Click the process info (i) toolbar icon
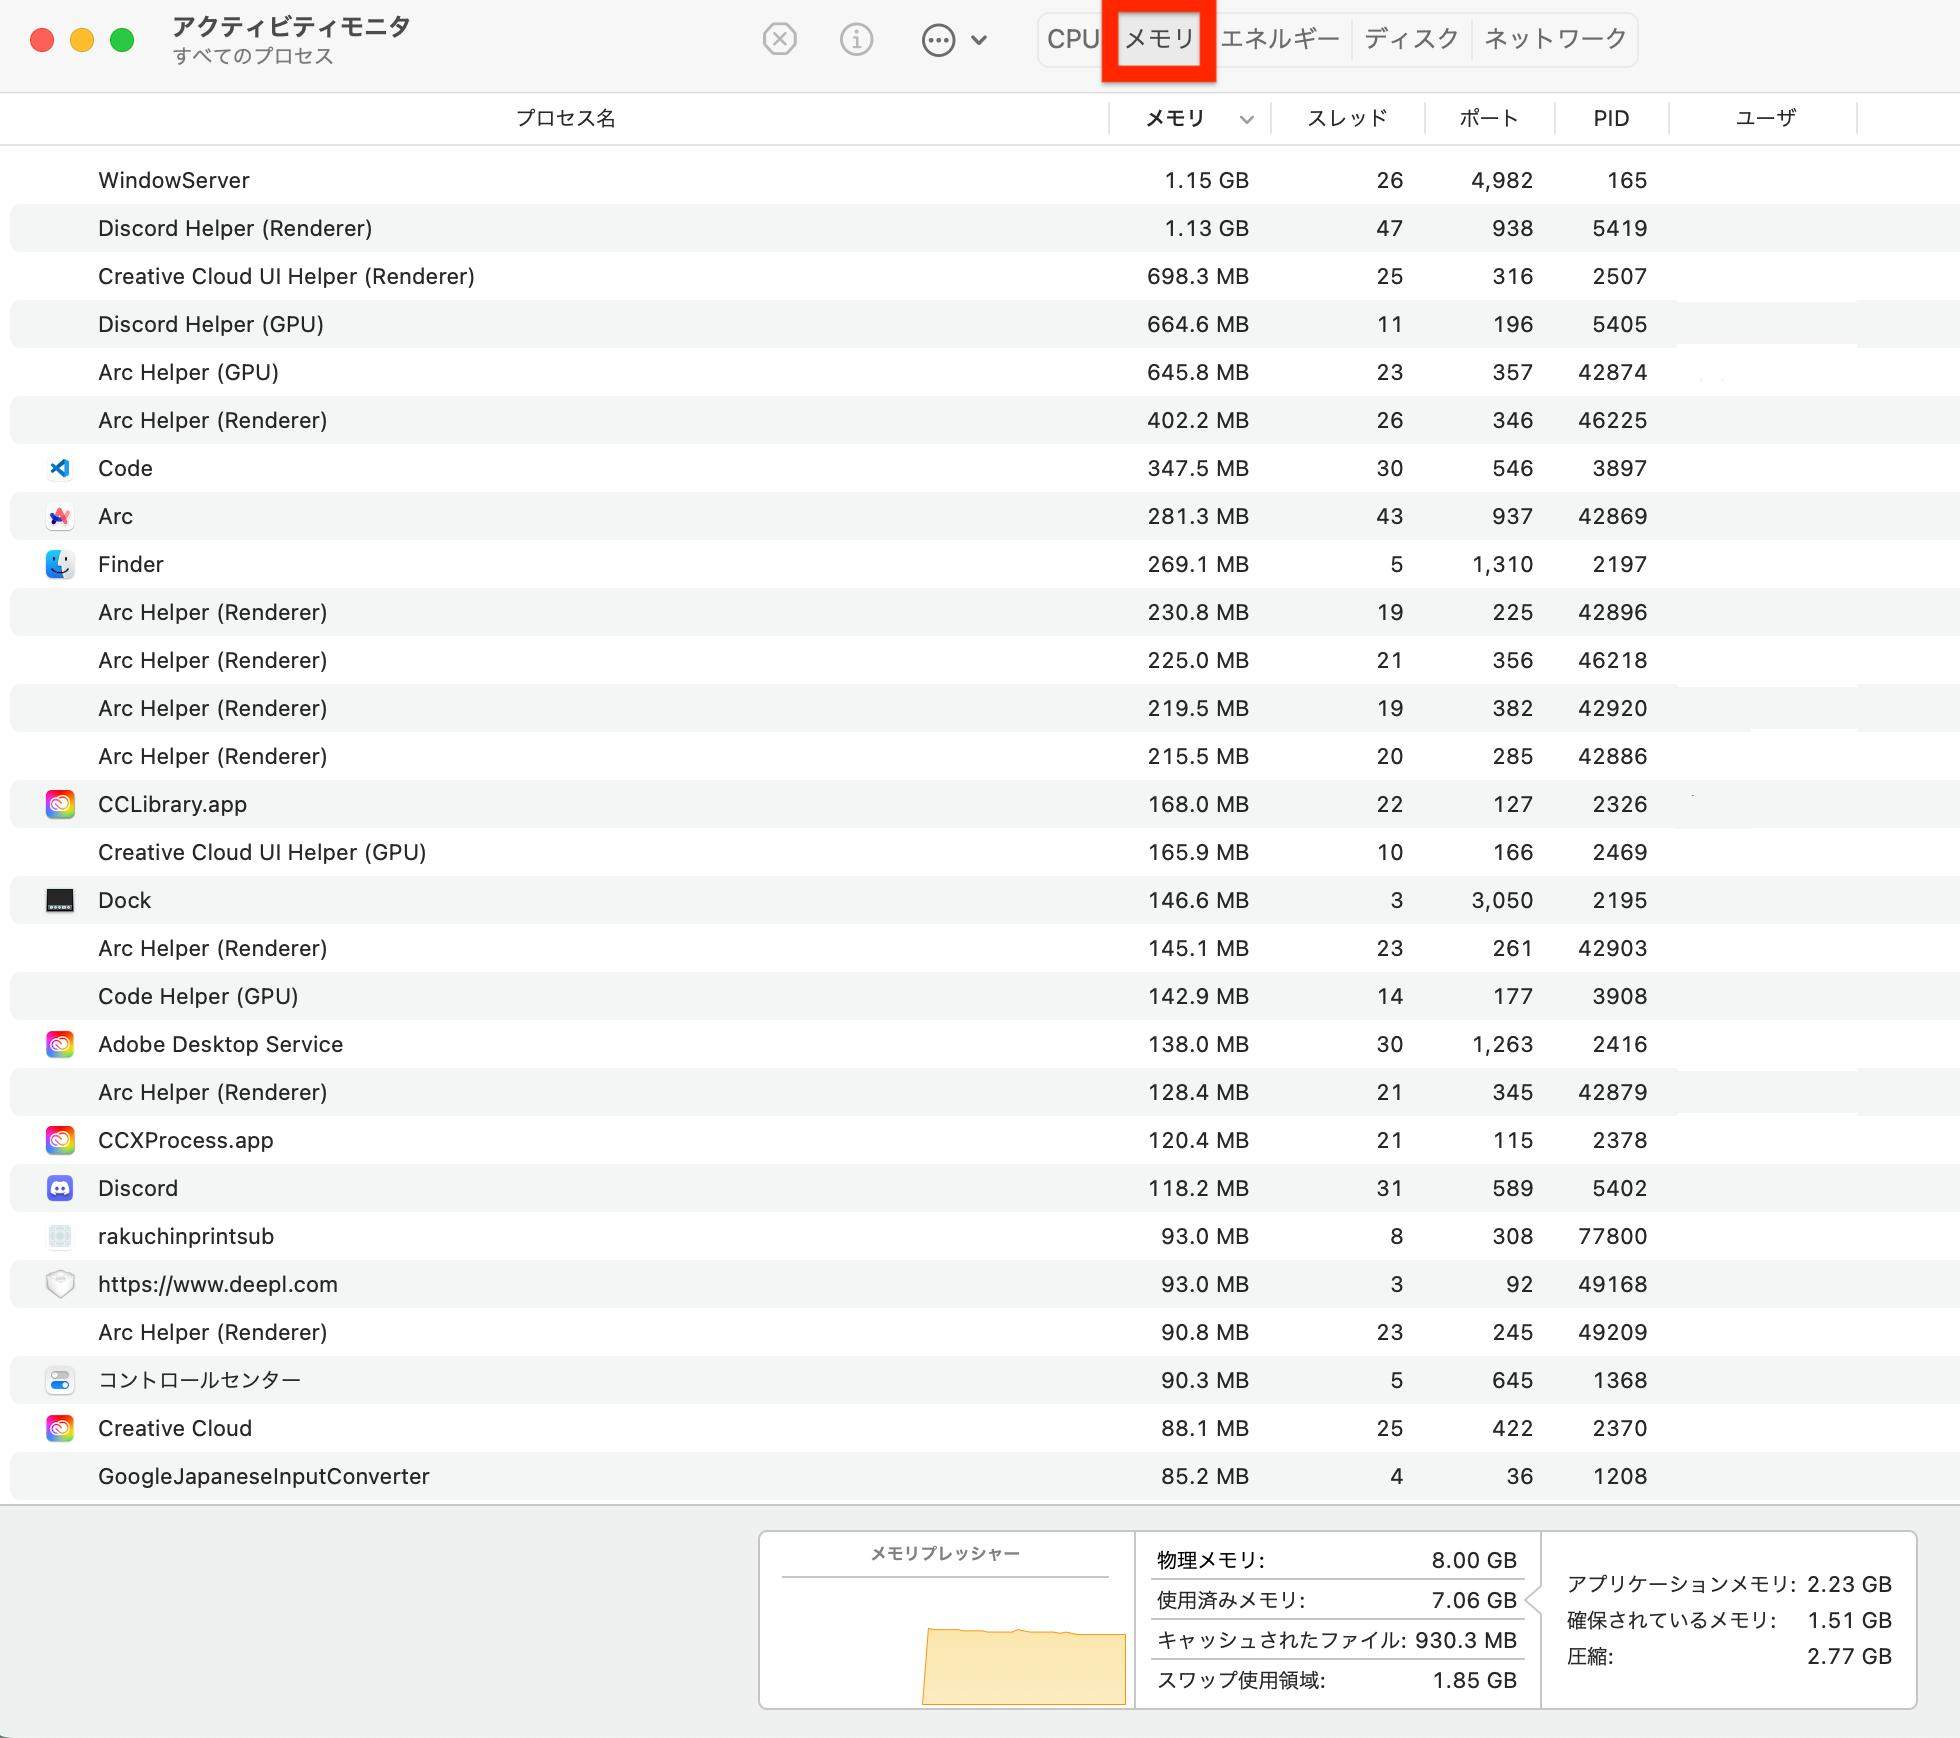 pos(856,40)
